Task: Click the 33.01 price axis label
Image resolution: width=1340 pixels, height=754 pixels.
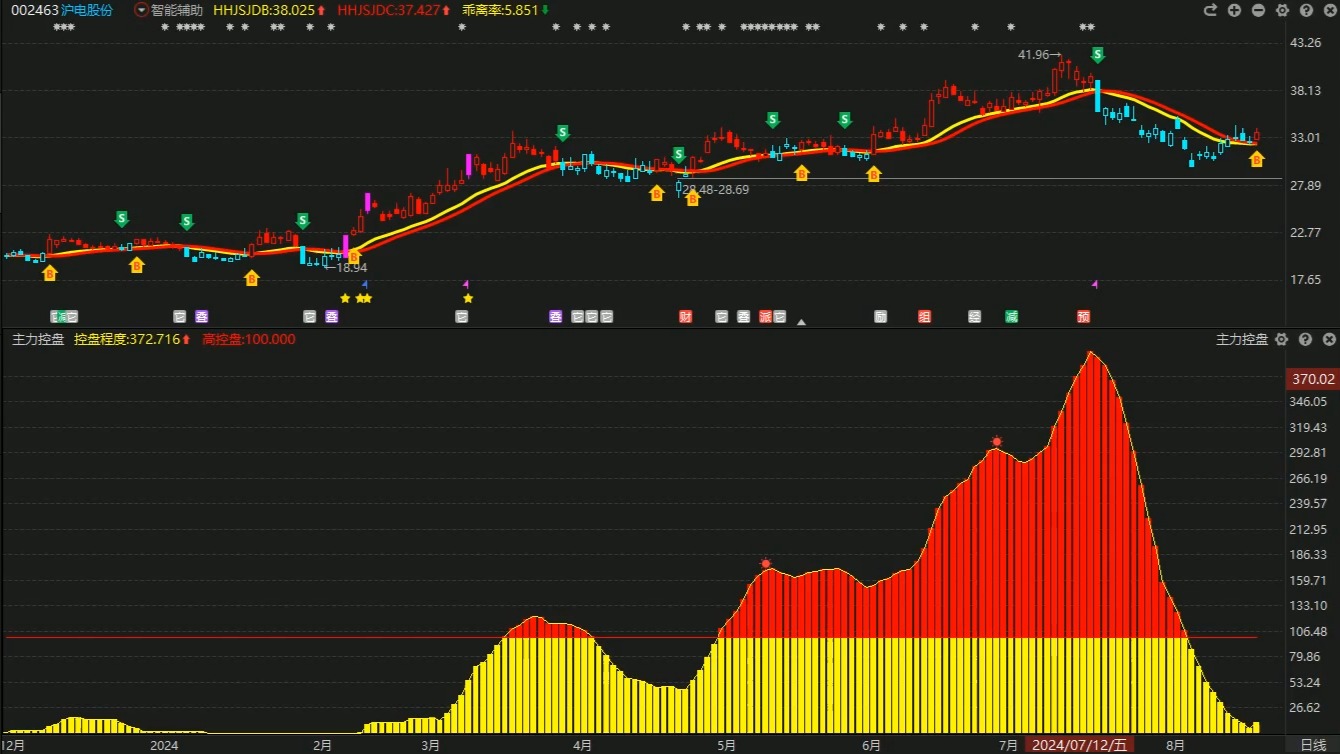Action: pos(1307,138)
